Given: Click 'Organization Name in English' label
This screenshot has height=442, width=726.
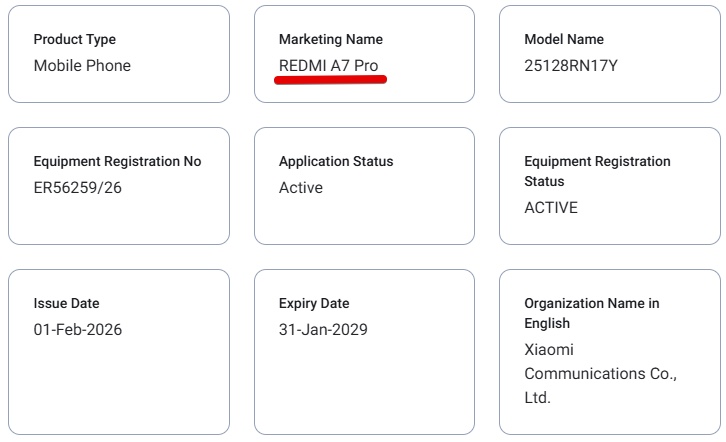Looking at the screenshot, I should tap(592, 313).
